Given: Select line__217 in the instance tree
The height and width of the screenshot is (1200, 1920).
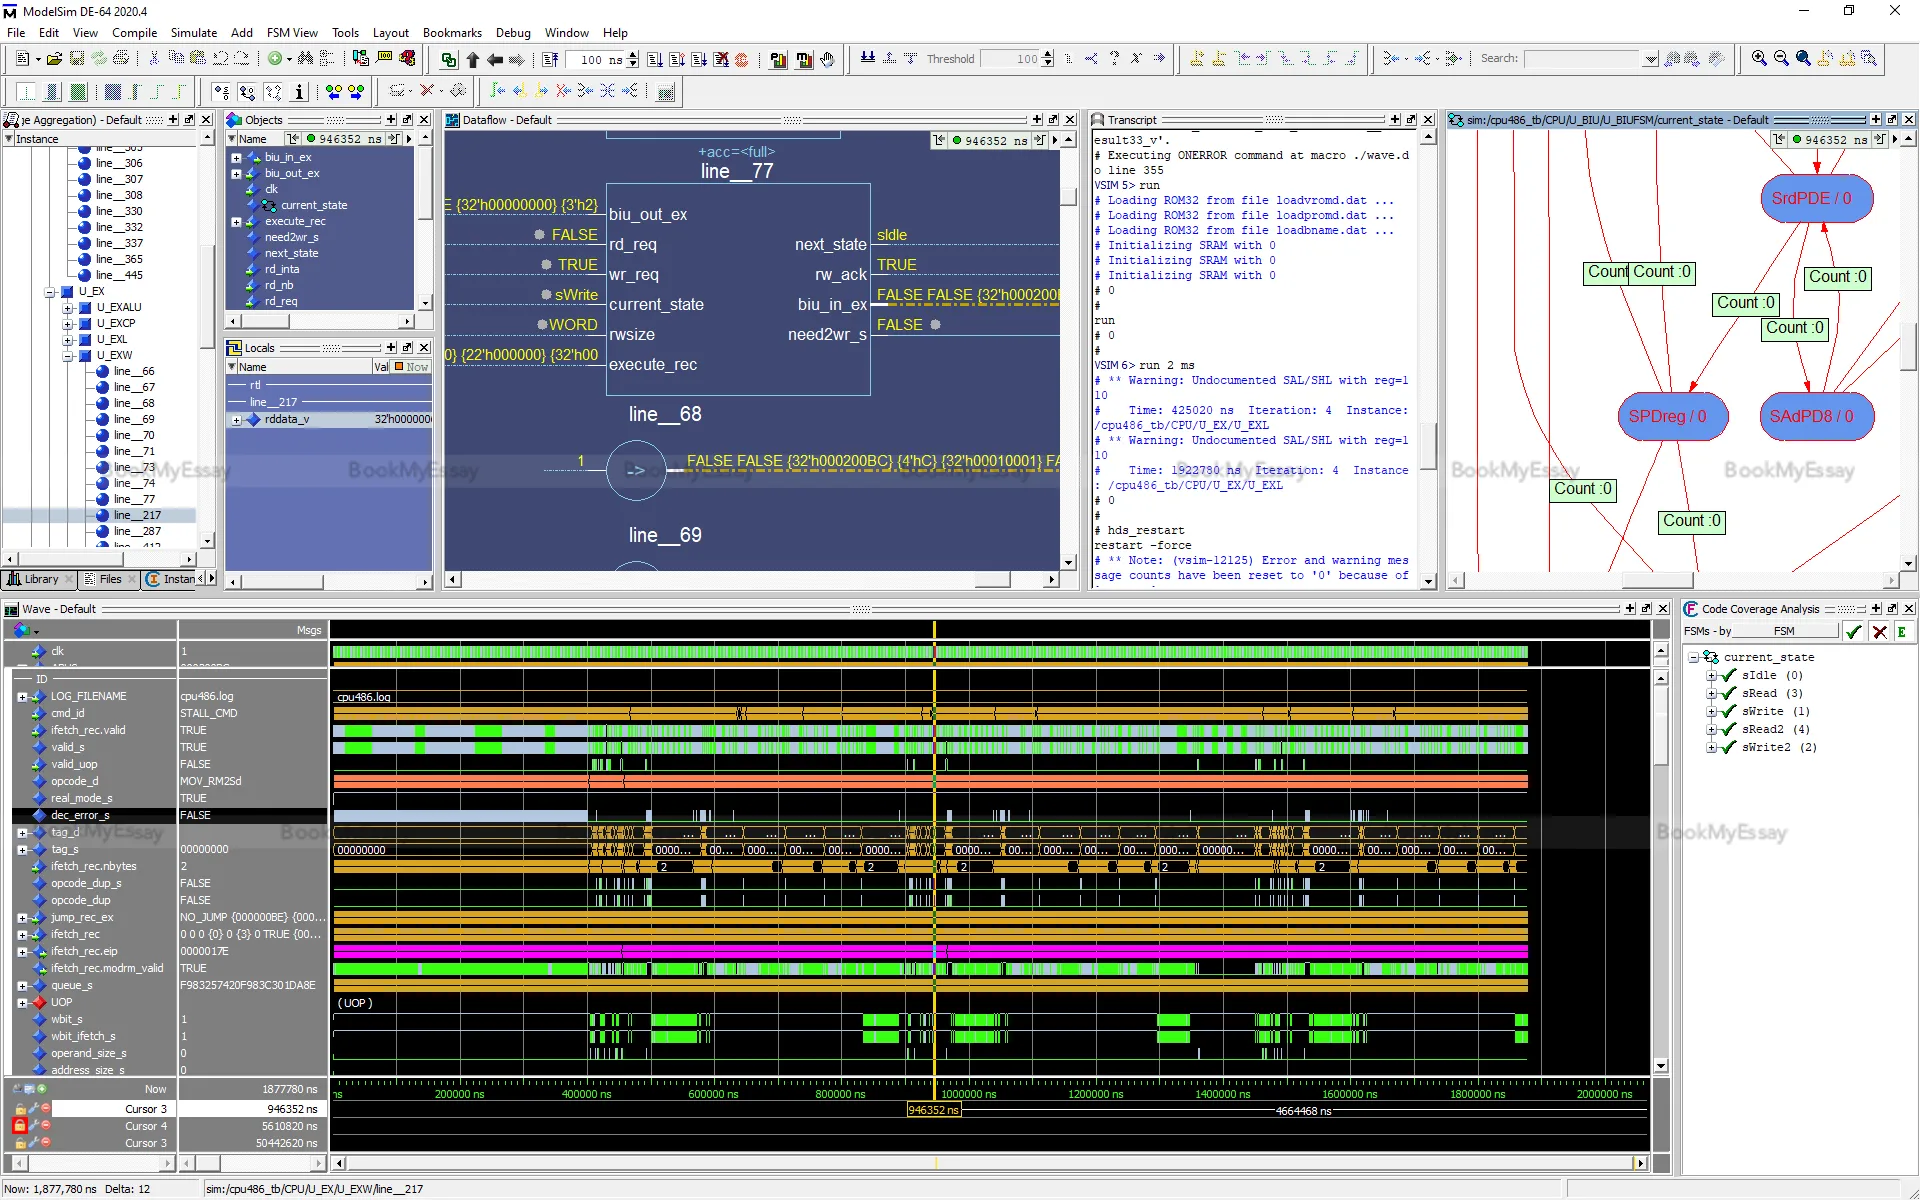Looking at the screenshot, I should [137, 515].
